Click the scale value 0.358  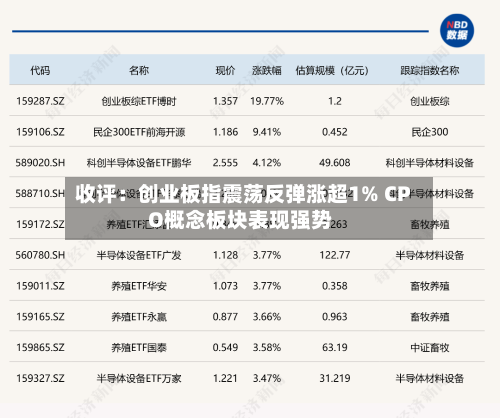point(335,286)
